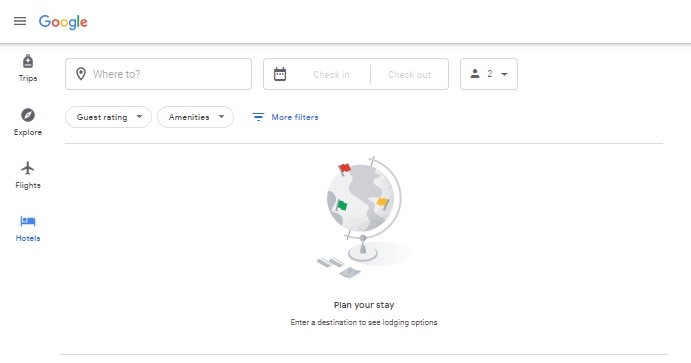The image size is (691, 363).
Task: Expand the Amenities filter dropdown
Action: click(x=195, y=117)
